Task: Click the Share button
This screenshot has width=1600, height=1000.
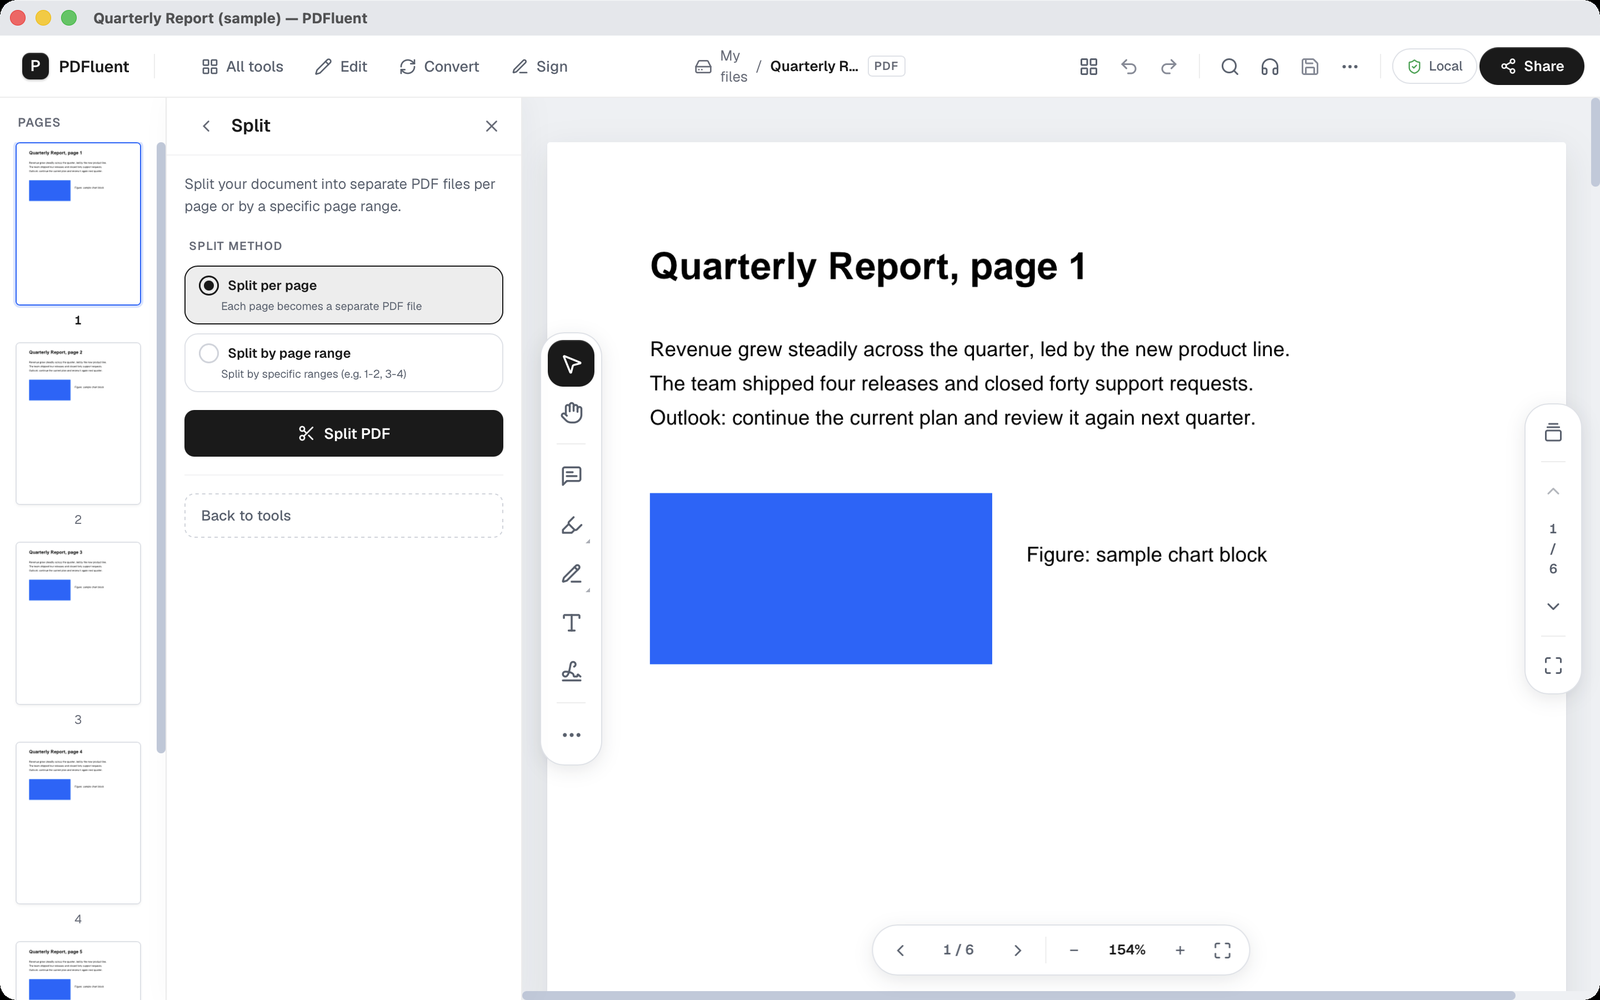Action: 1531,66
